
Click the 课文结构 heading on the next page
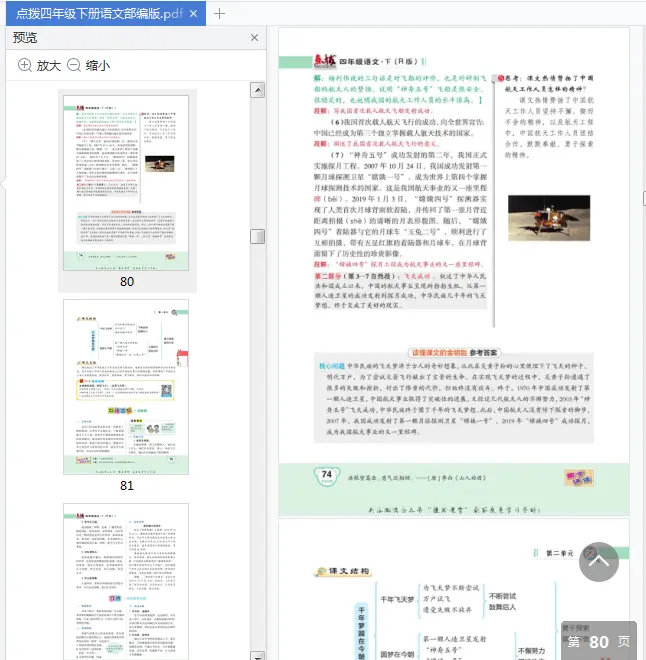pyautogui.click(x=348, y=571)
